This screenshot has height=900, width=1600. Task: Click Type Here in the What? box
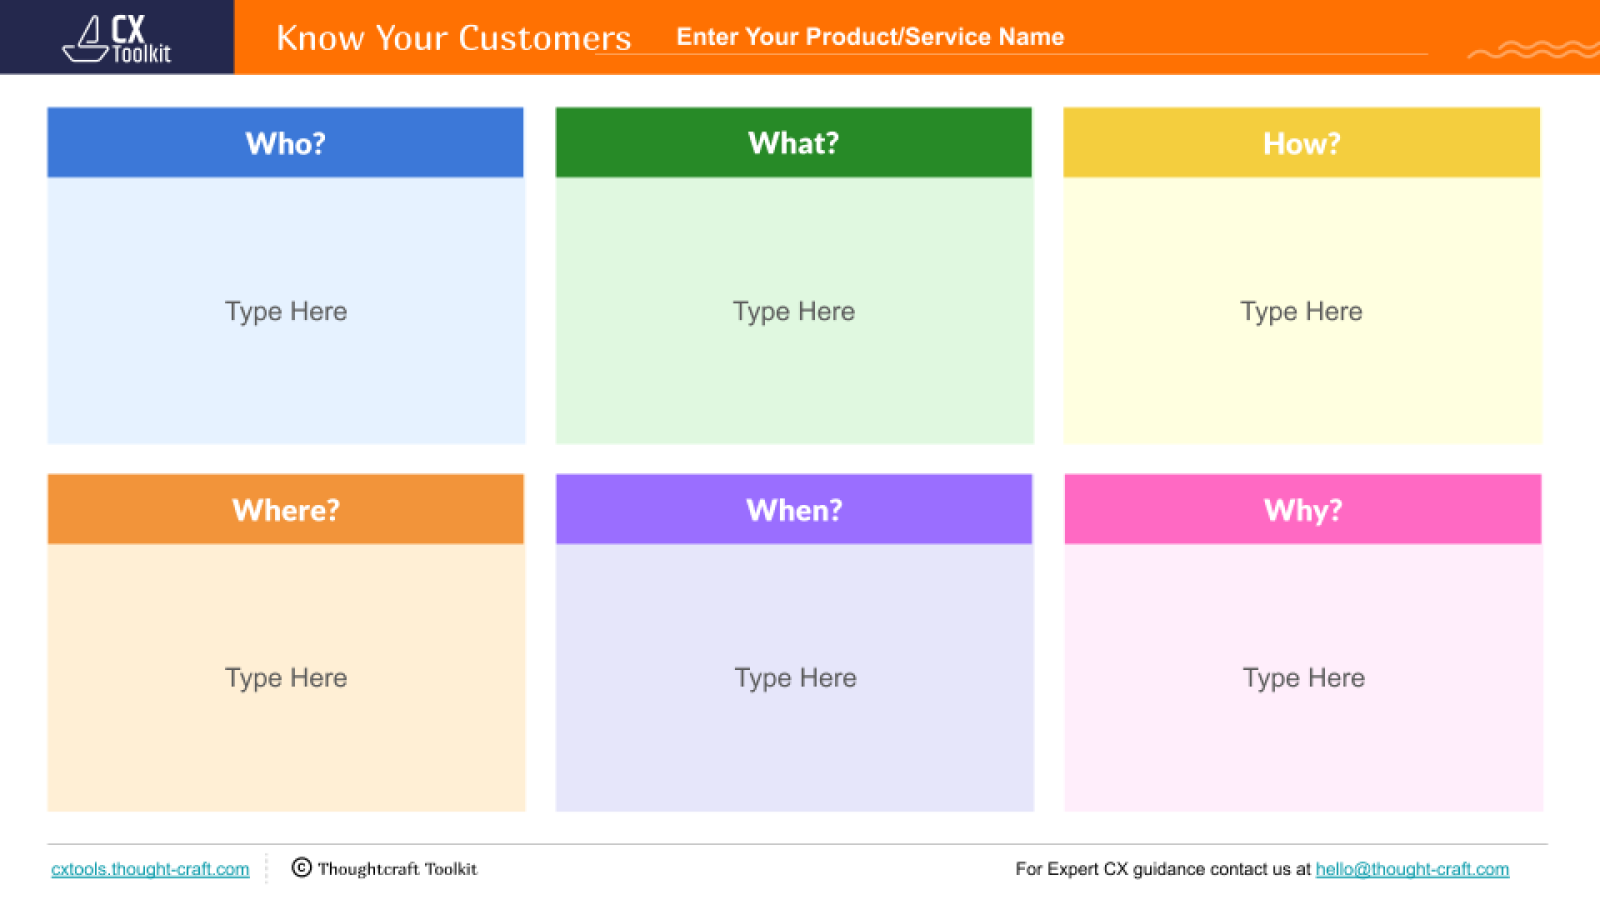pyautogui.click(x=794, y=311)
